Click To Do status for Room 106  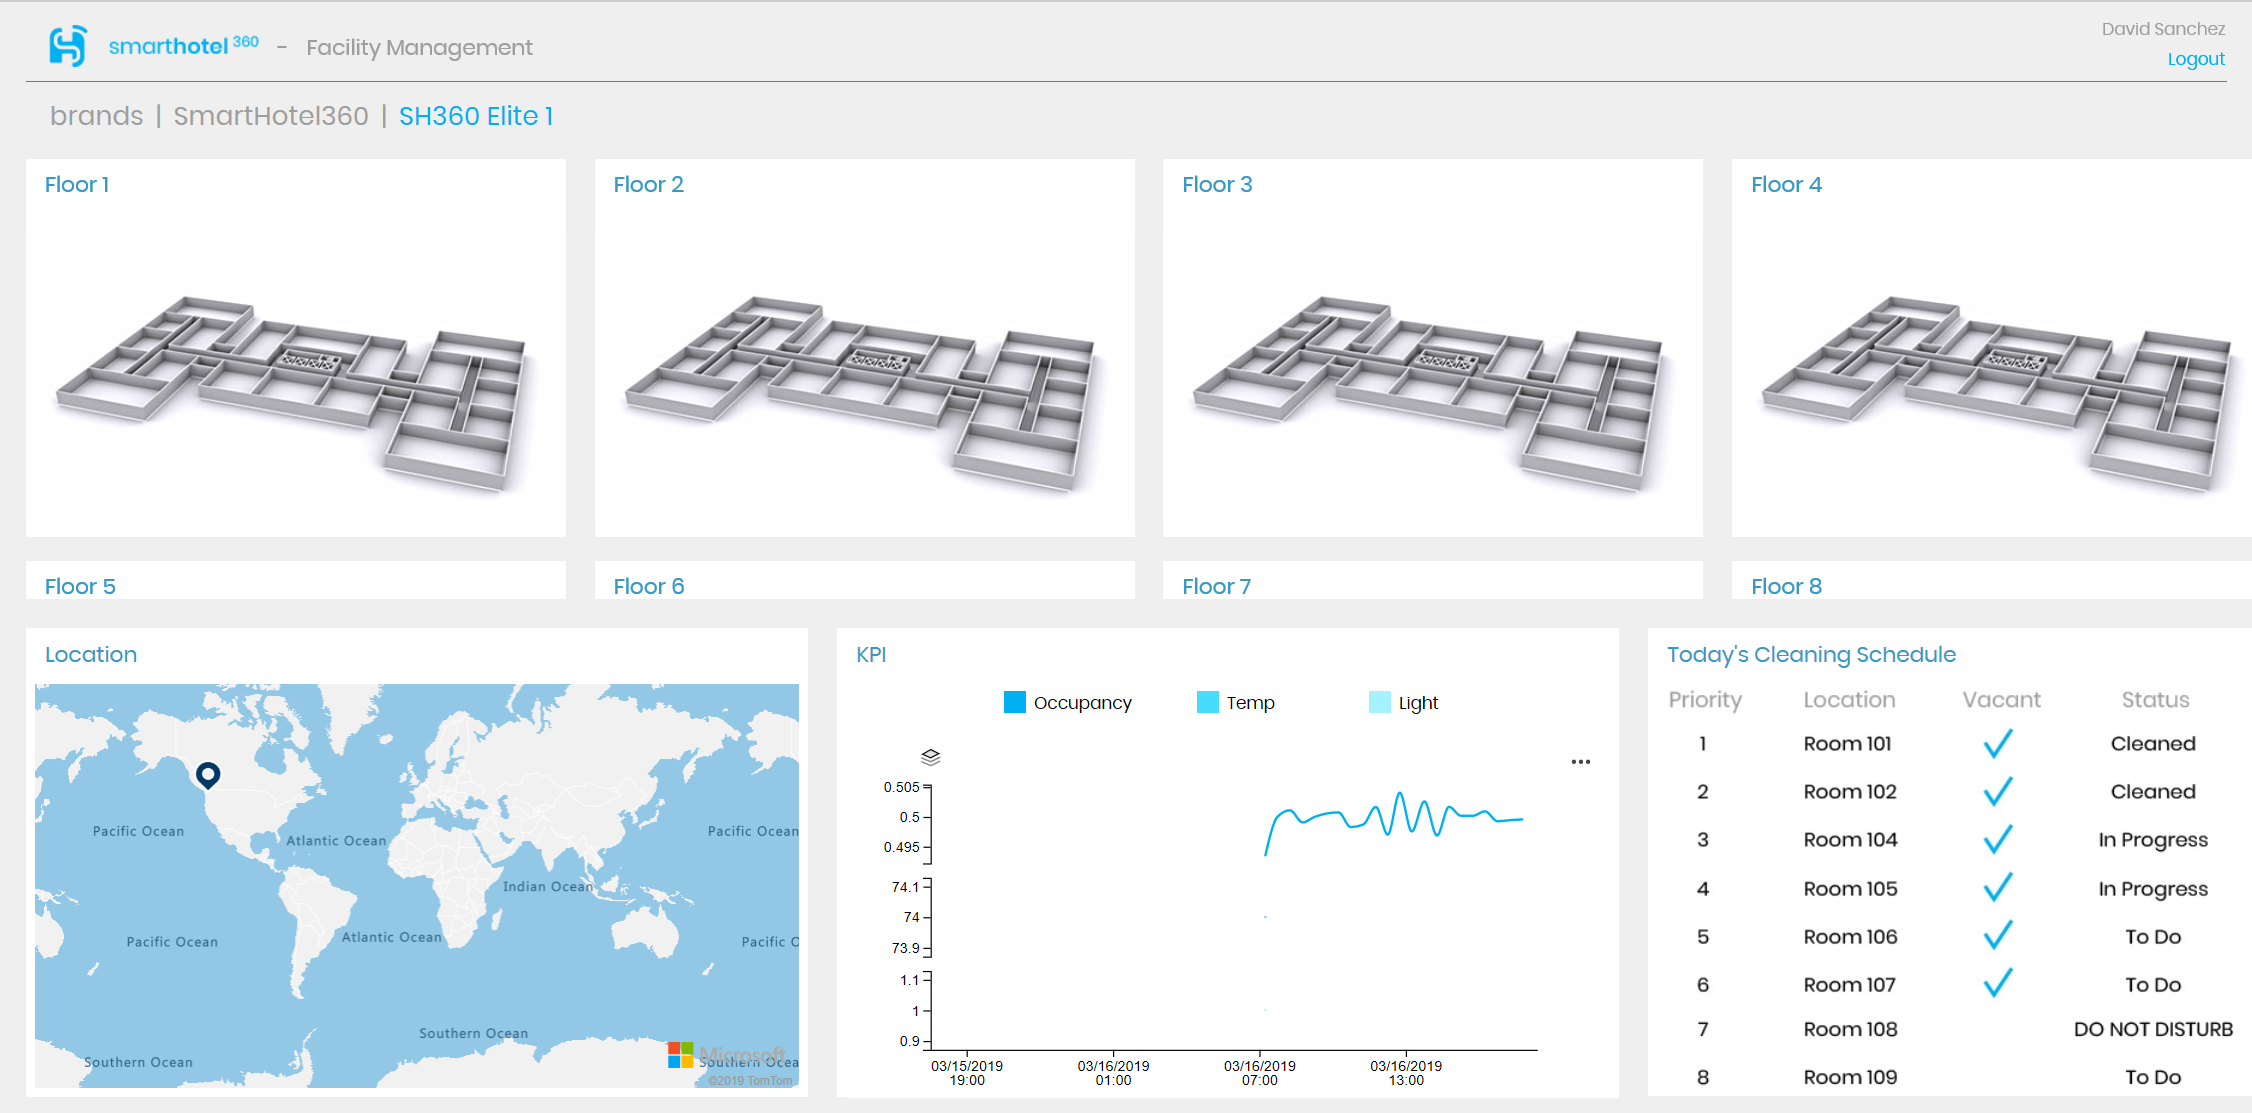(x=2153, y=936)
